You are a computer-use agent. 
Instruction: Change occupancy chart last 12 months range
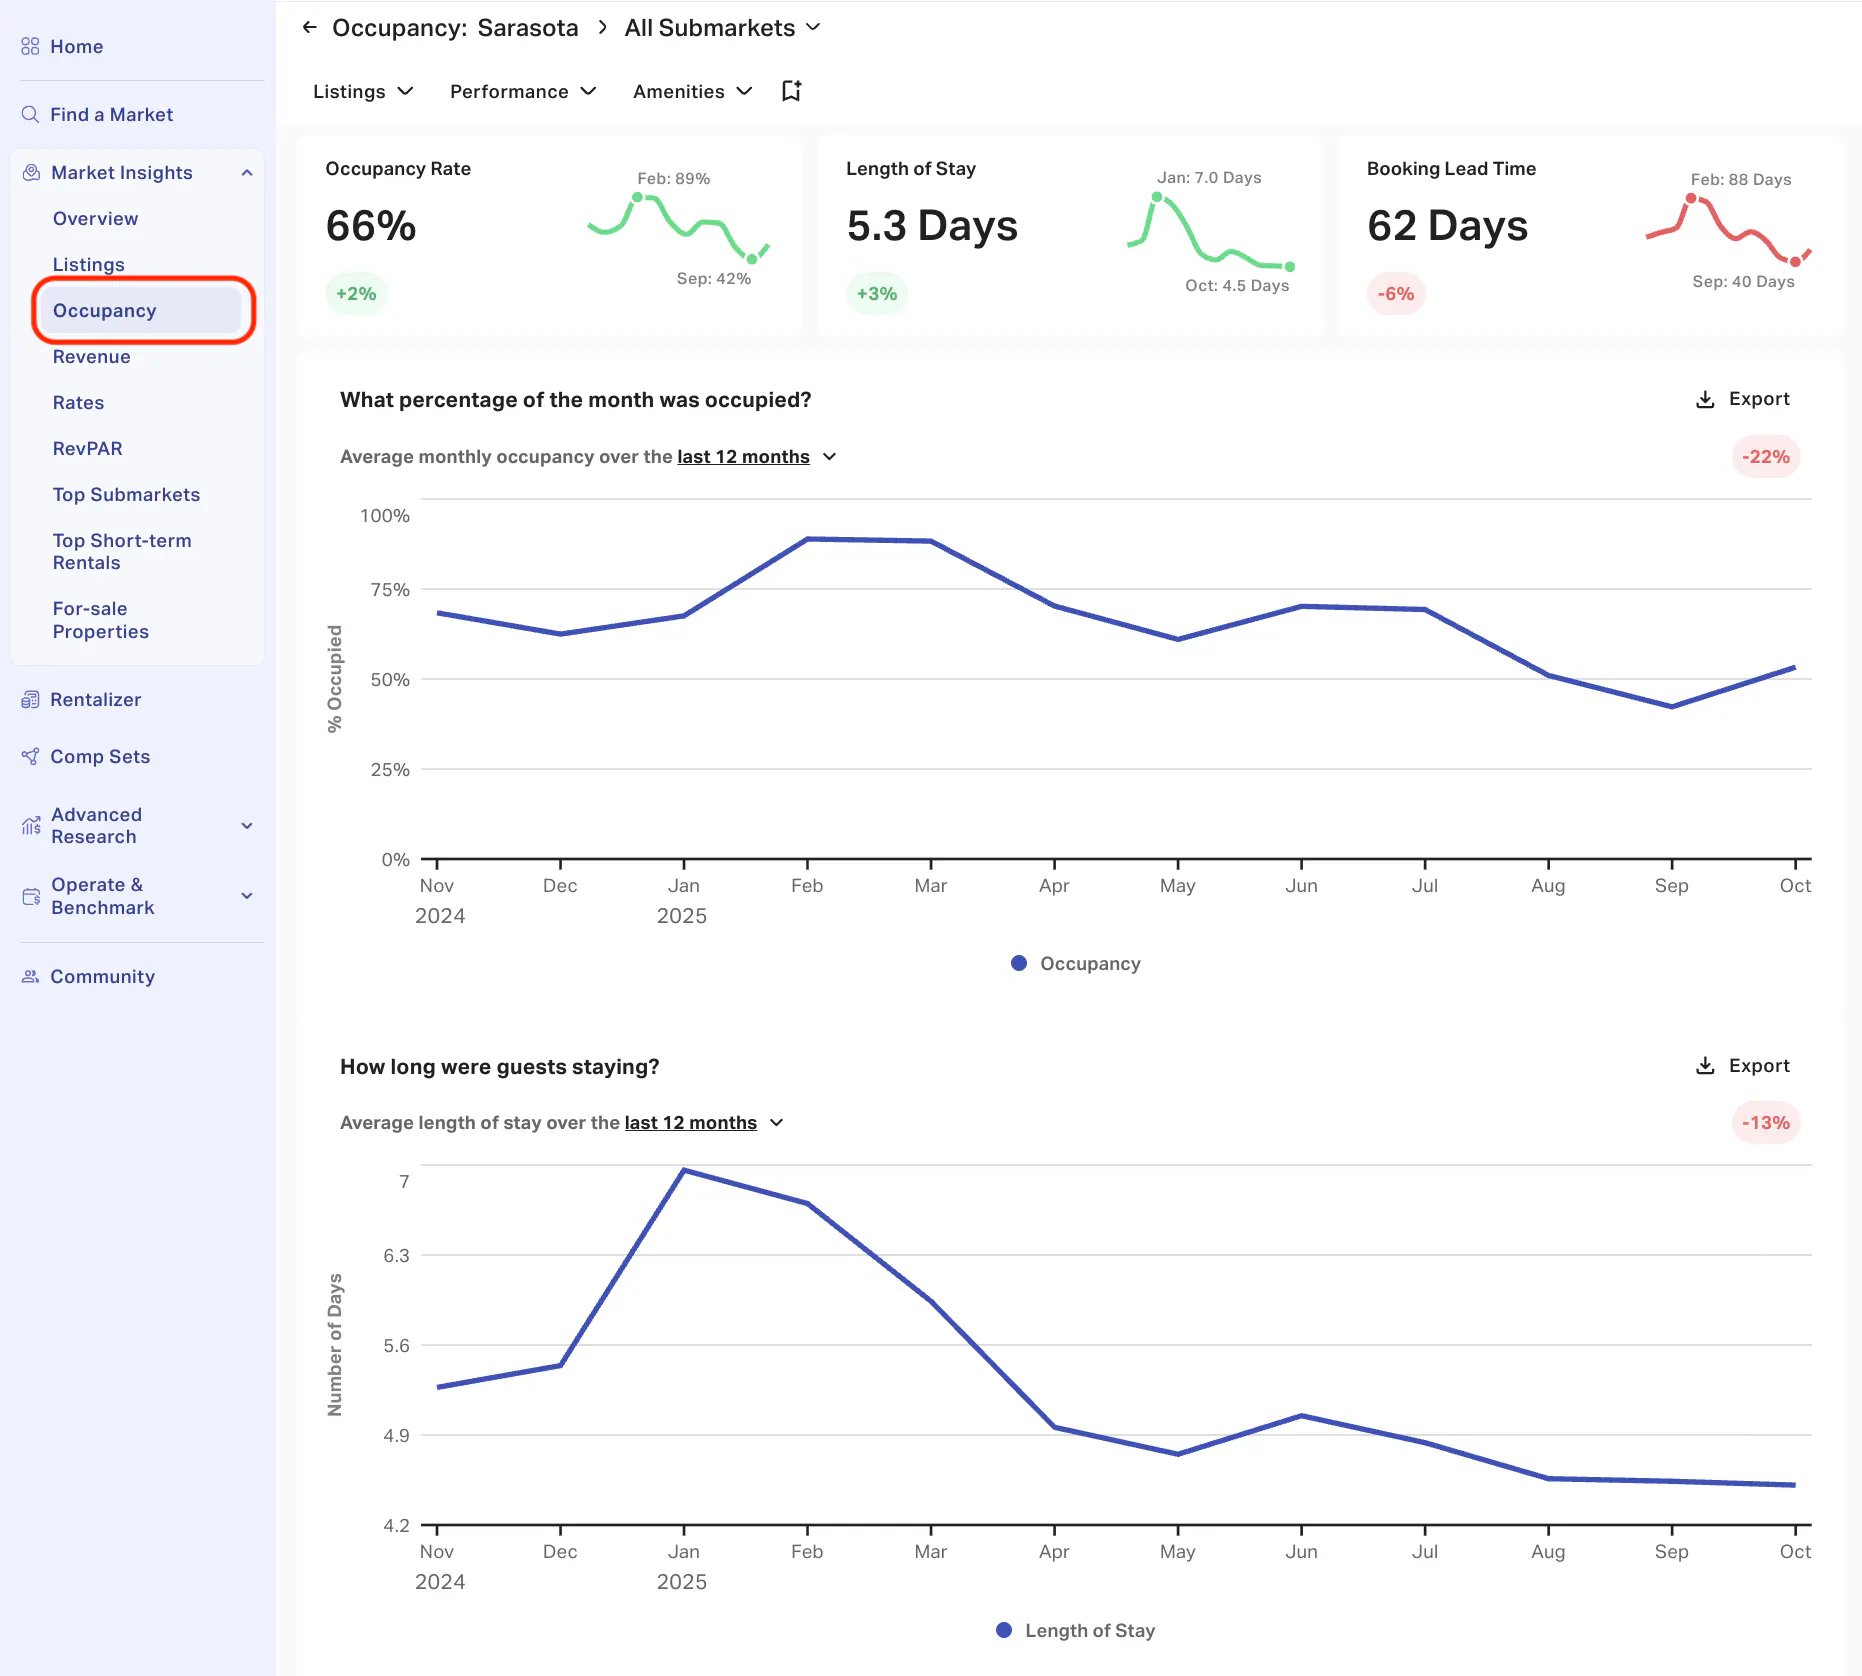tap(757, 457)
